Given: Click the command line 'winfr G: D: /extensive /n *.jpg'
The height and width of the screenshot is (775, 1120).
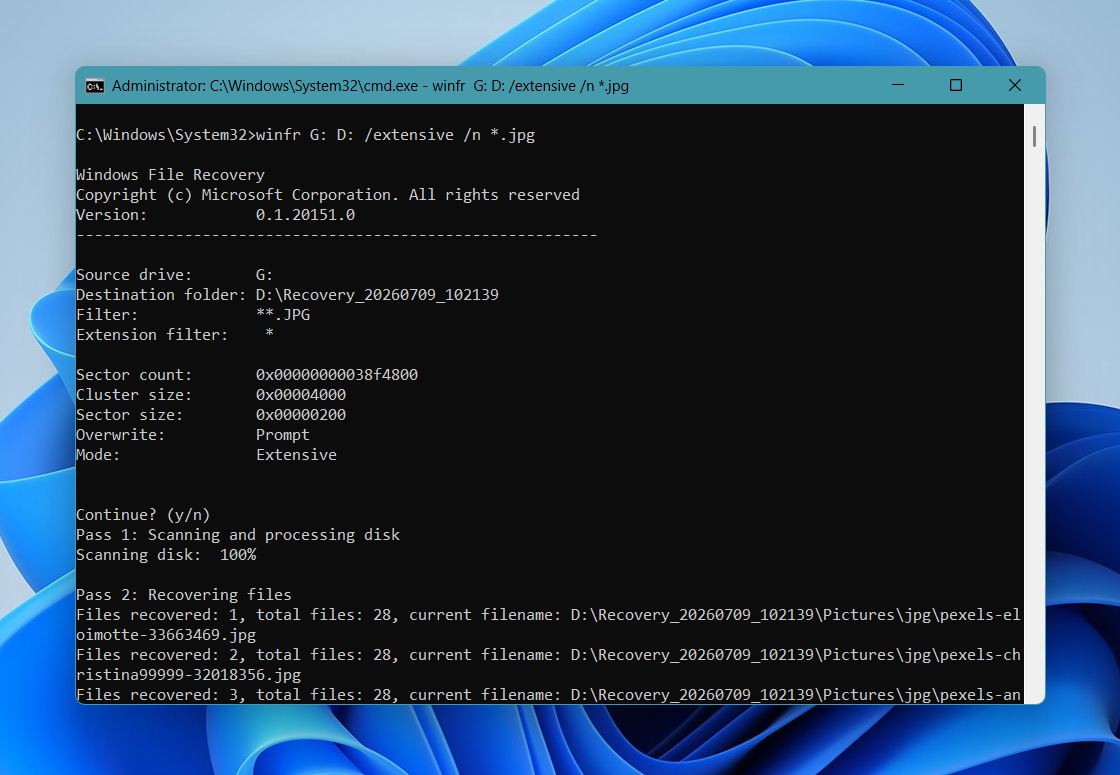Looking at the screenshot, I should (x=395, y=135).
